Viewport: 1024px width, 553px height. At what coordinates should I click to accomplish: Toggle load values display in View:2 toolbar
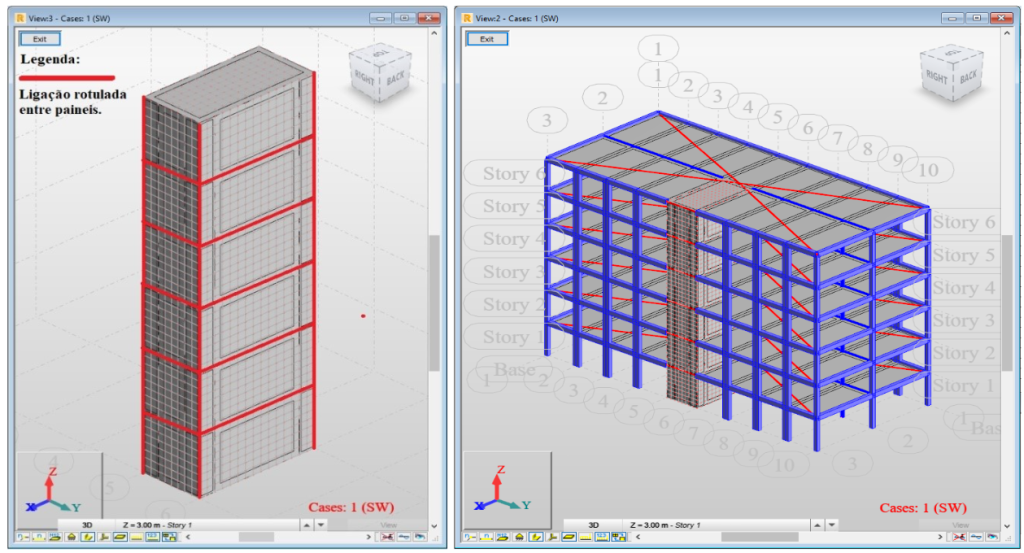[x=601, y=537]
